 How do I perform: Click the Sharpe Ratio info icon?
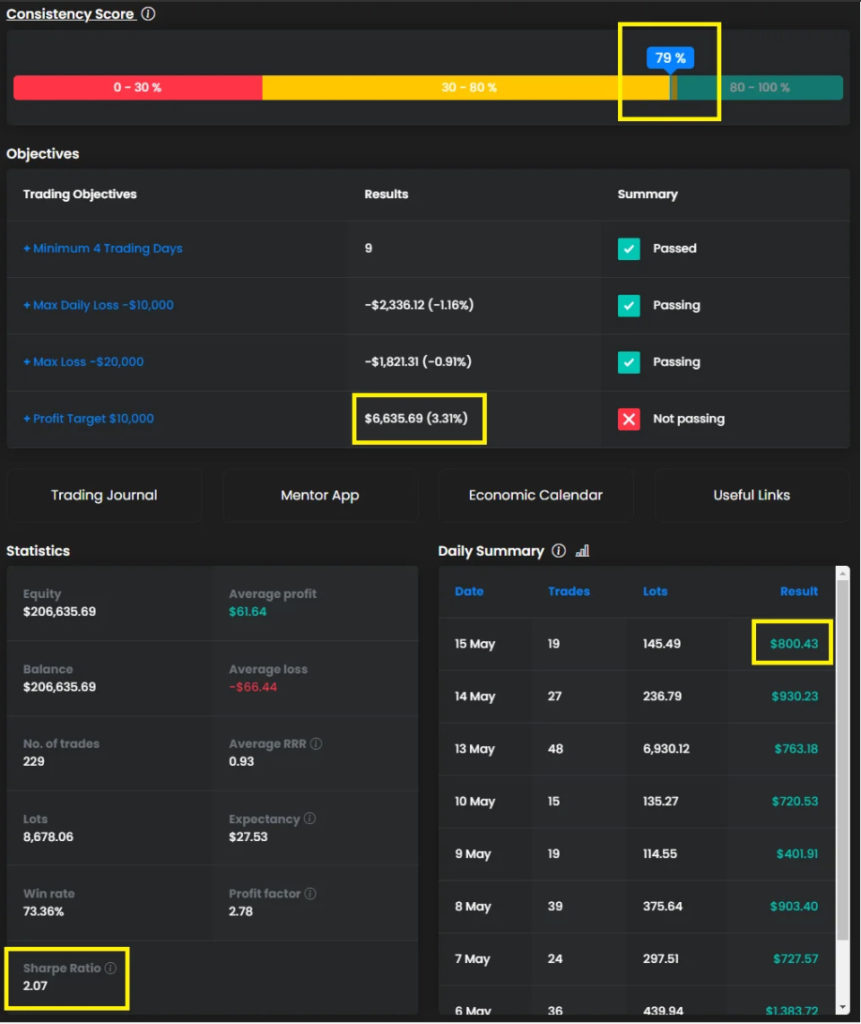tap(111, 968)
